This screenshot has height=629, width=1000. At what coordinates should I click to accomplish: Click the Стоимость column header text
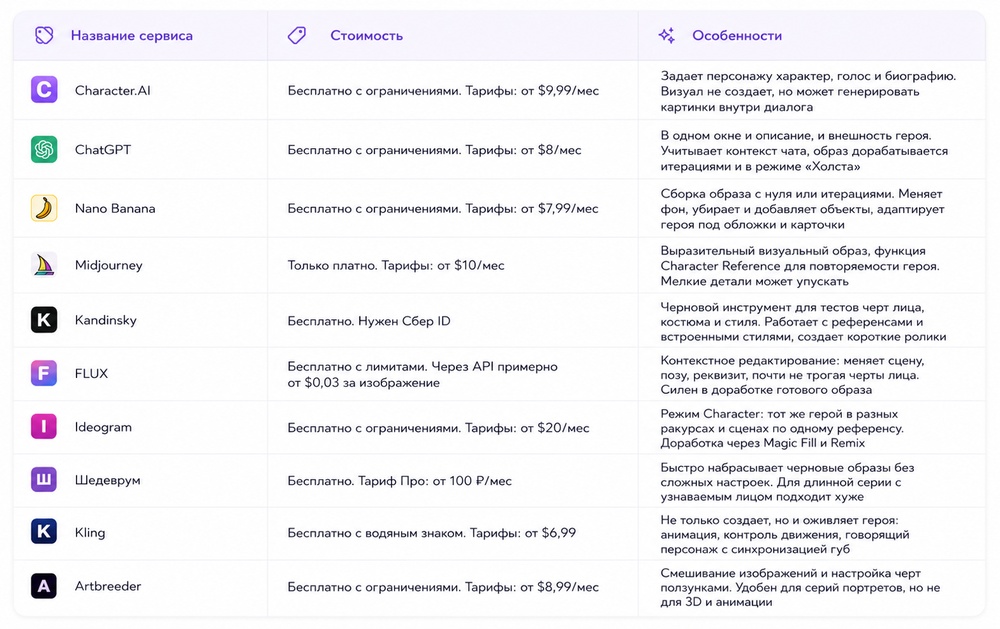point(367,36)
